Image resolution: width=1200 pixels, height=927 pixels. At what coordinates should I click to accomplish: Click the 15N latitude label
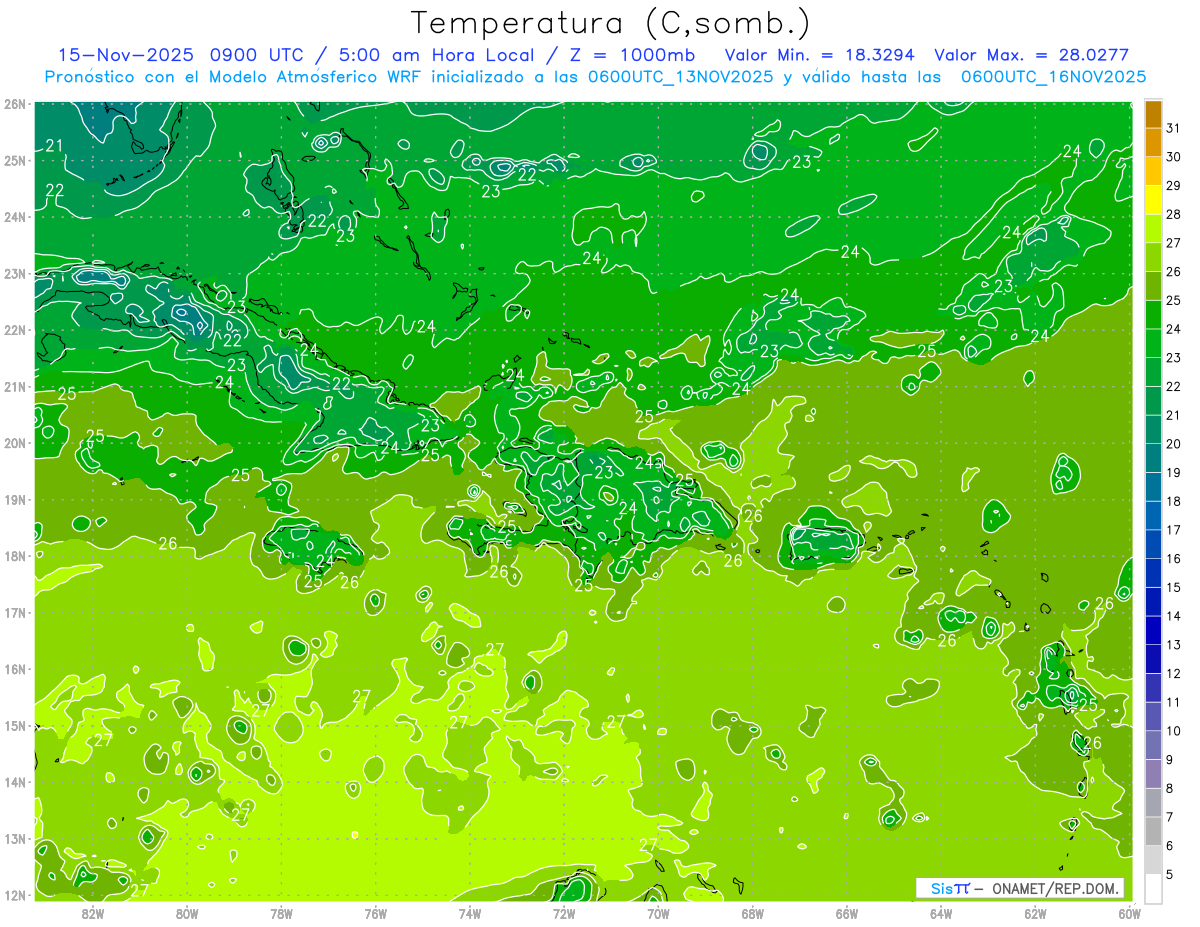tap(15, 726)
